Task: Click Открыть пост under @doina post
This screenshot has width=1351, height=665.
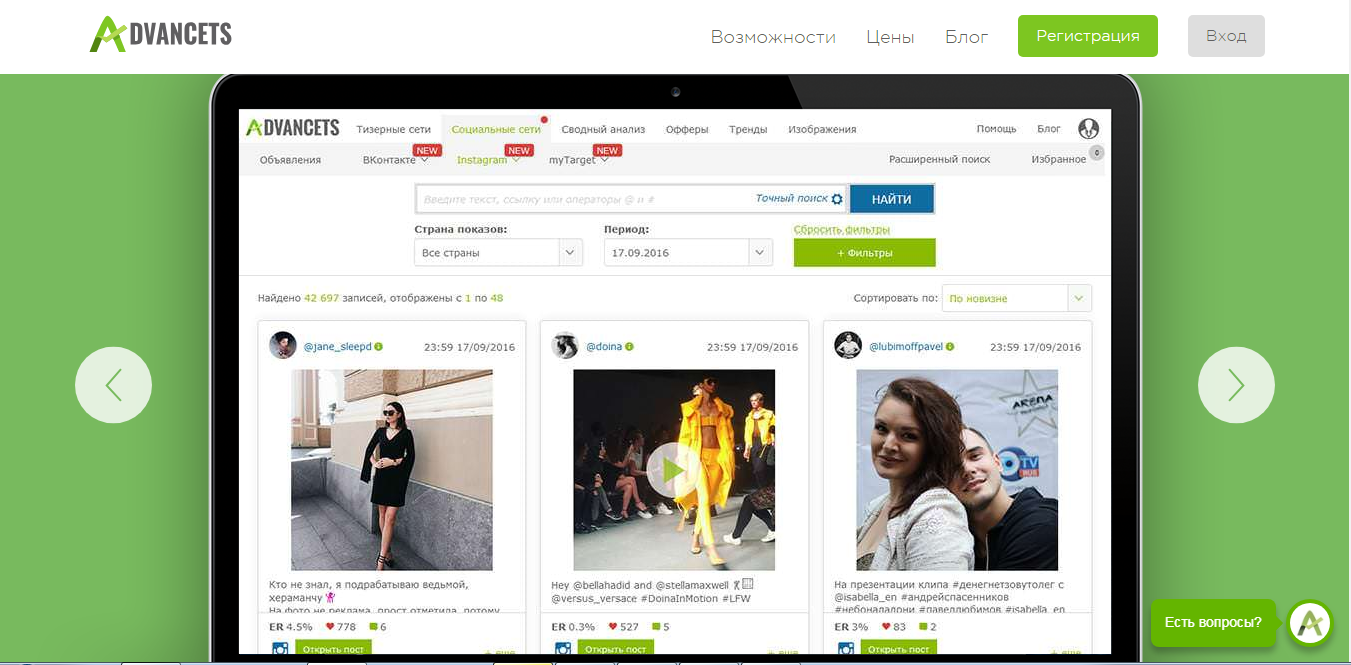Action: pos(616,648)
